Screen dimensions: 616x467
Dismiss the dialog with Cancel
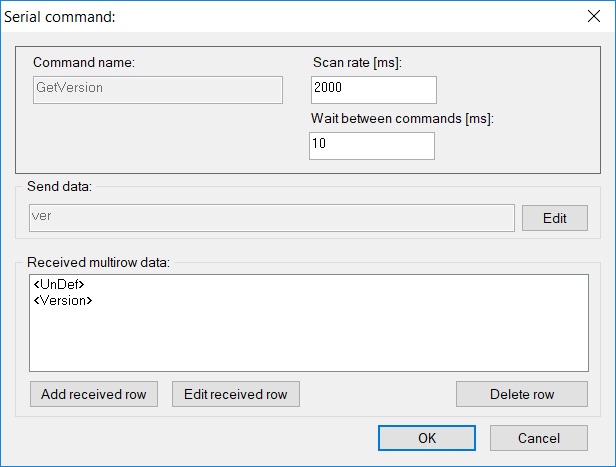[x=539, y=438]
